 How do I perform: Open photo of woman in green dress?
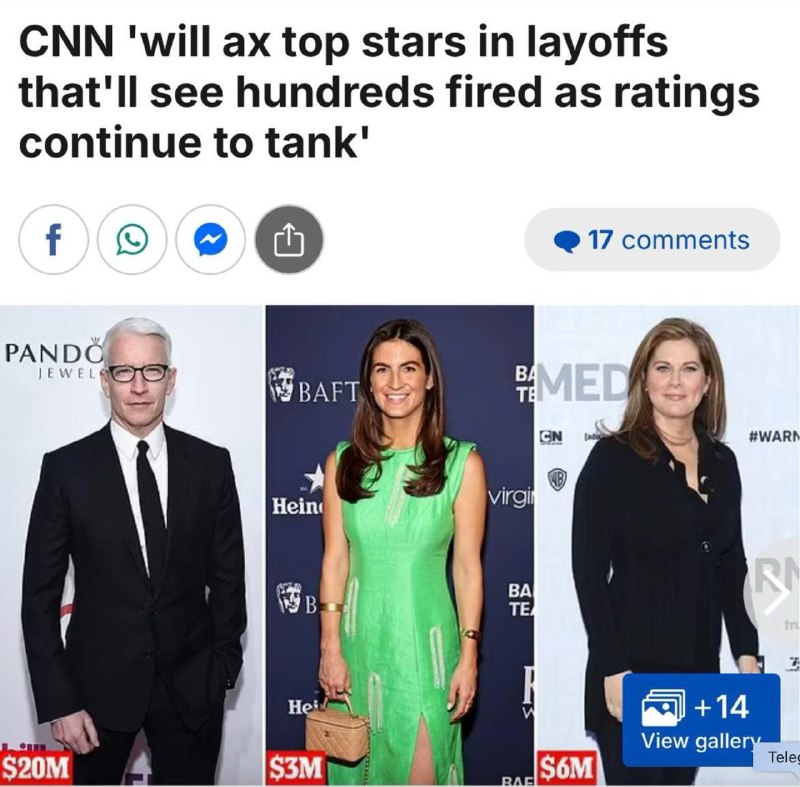[399, 545]
